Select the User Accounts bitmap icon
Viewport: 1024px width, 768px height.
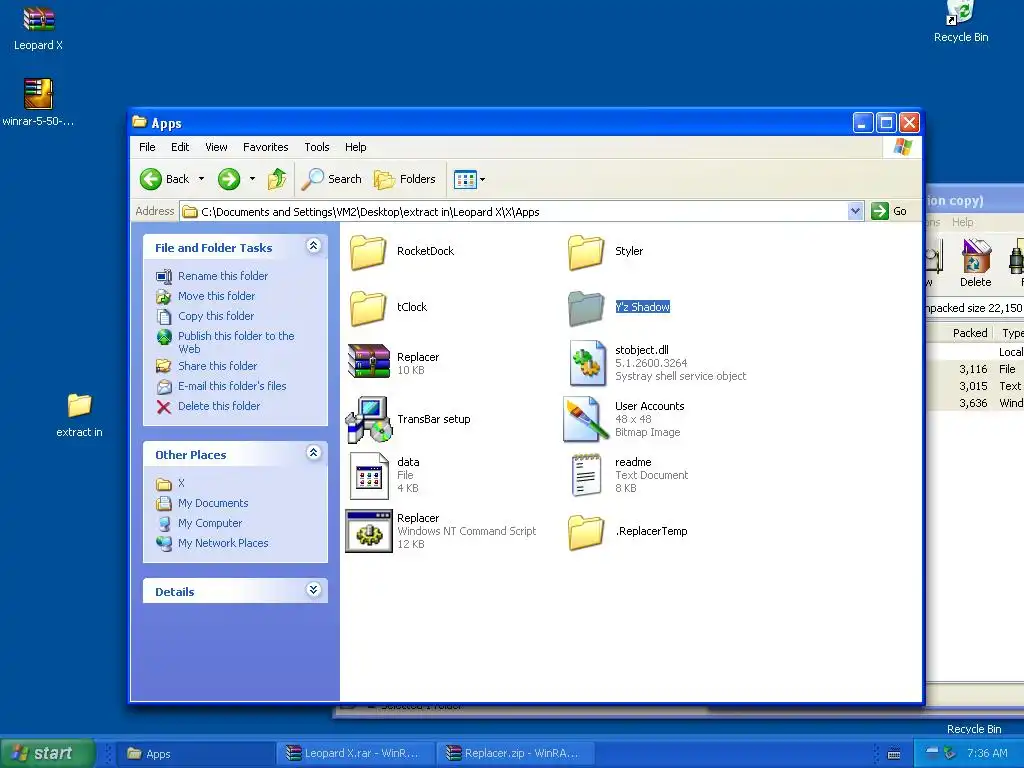click(586, 419)
